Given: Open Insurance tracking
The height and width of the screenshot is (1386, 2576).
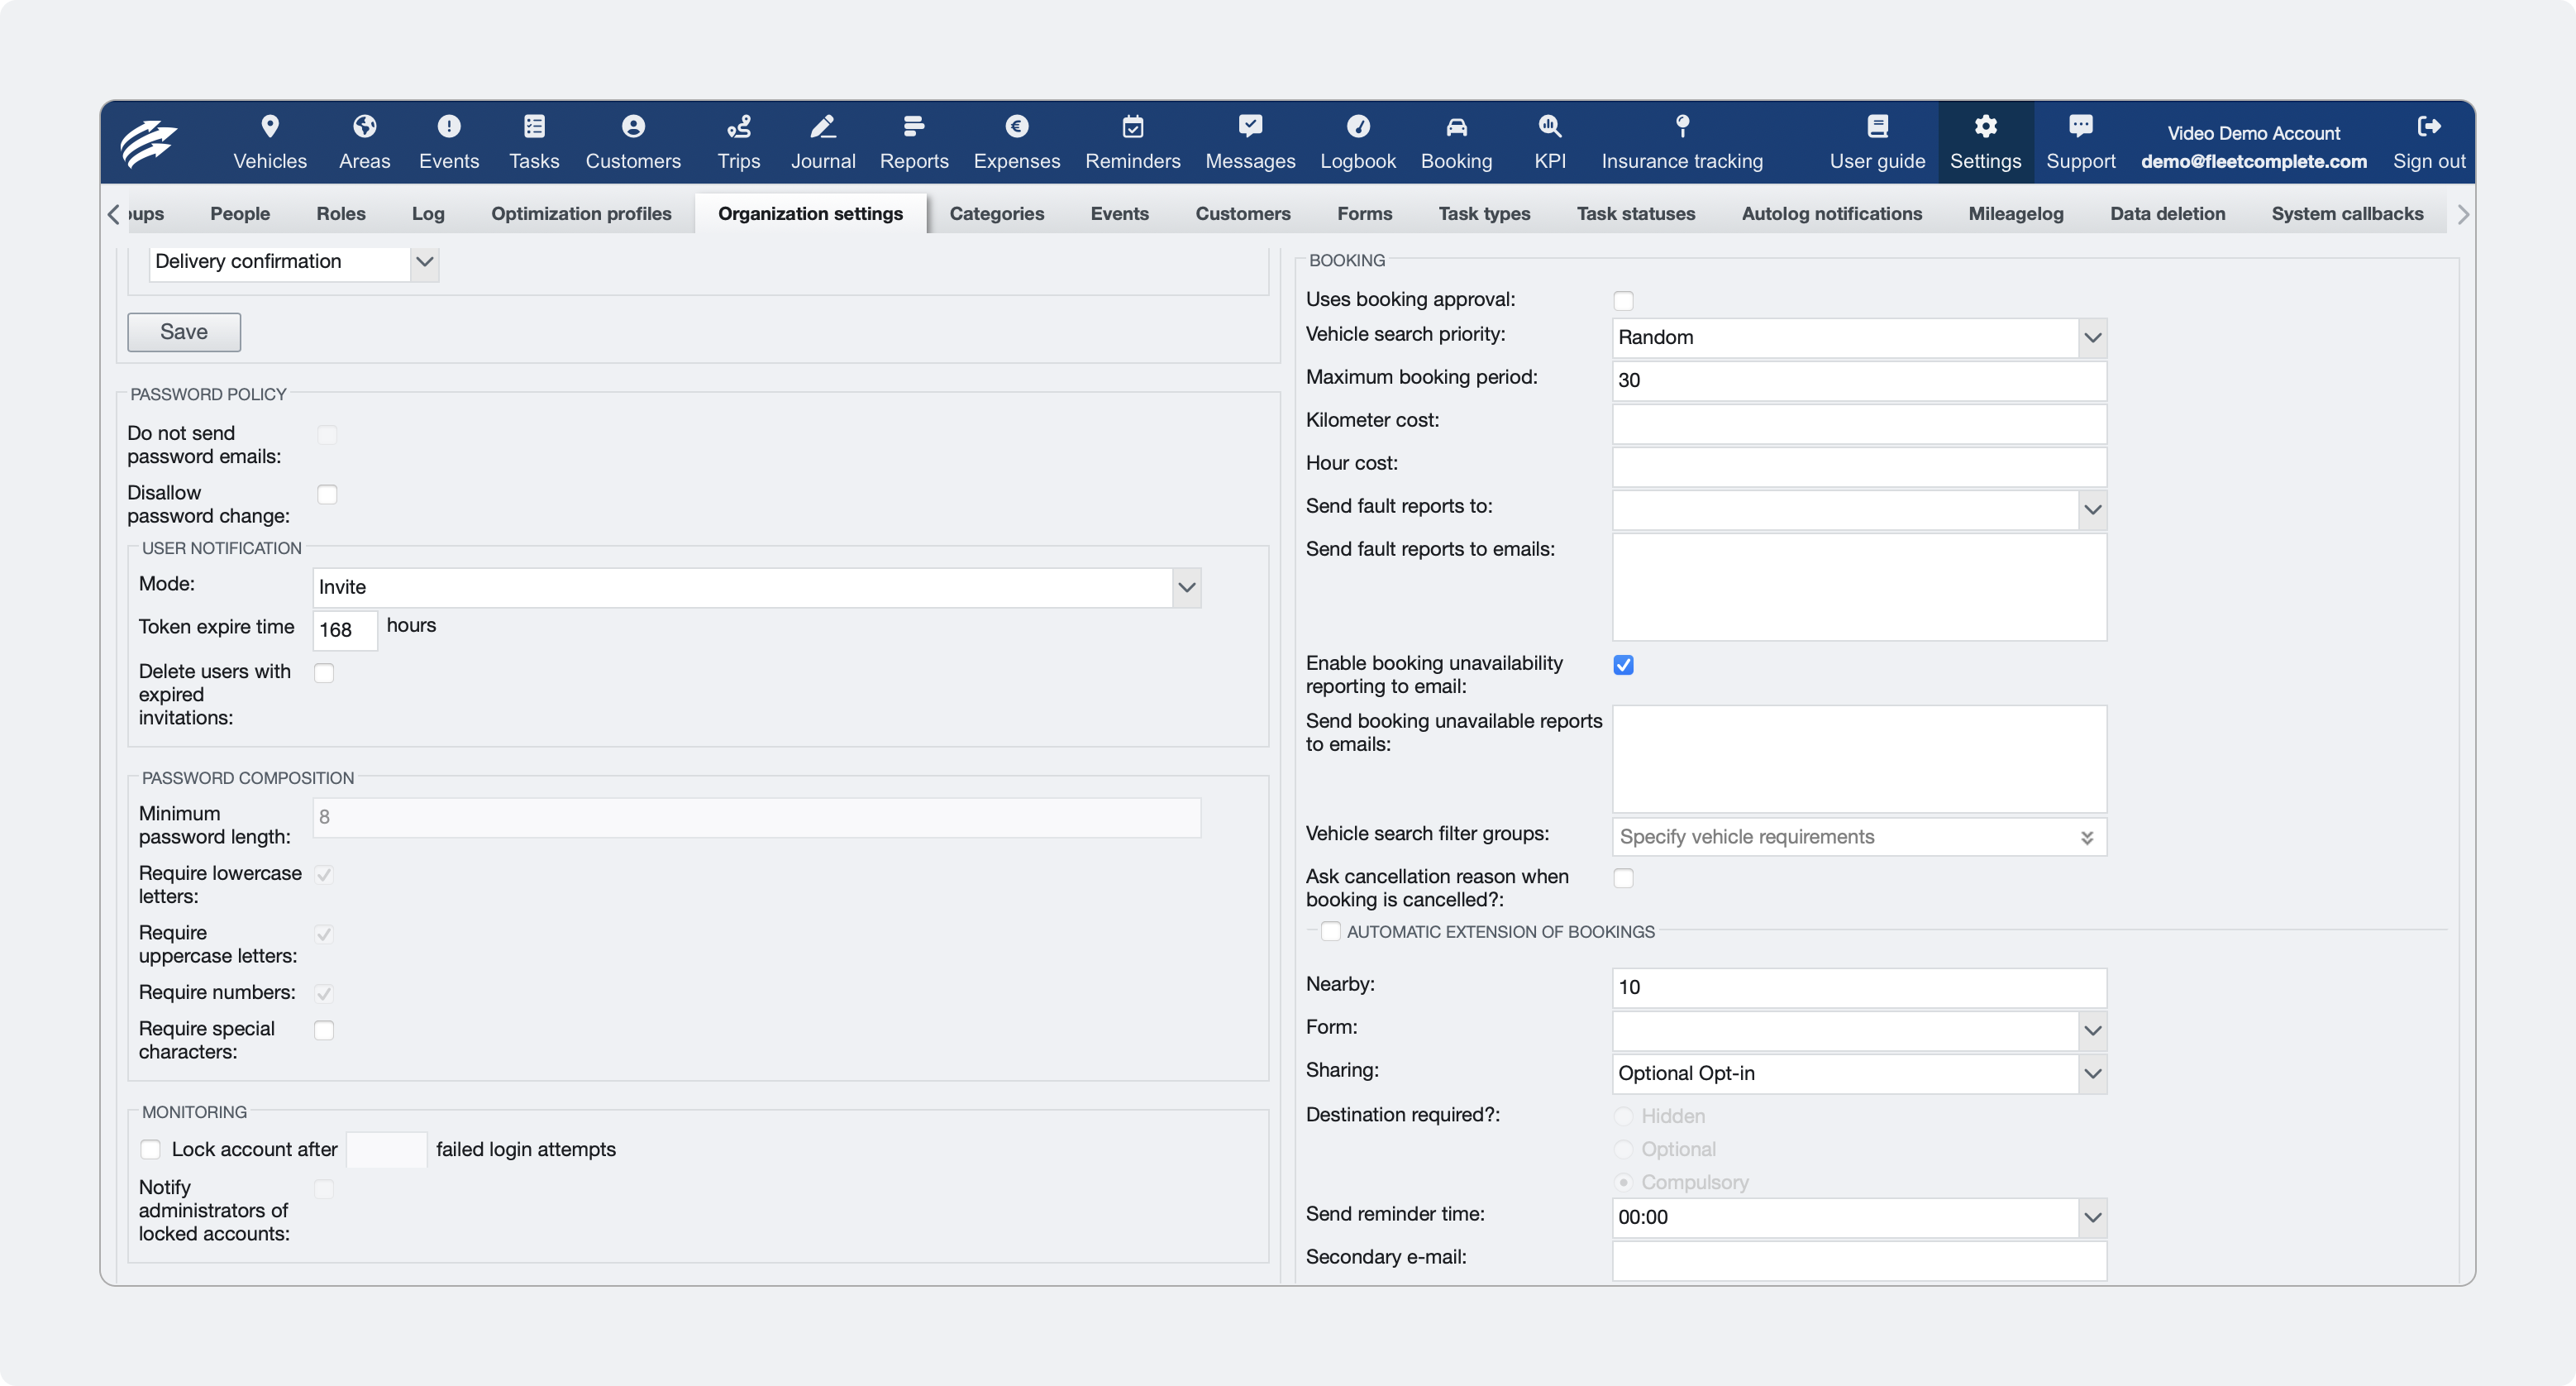Looking at the screenshot, I should click(x=1682, y=142).
